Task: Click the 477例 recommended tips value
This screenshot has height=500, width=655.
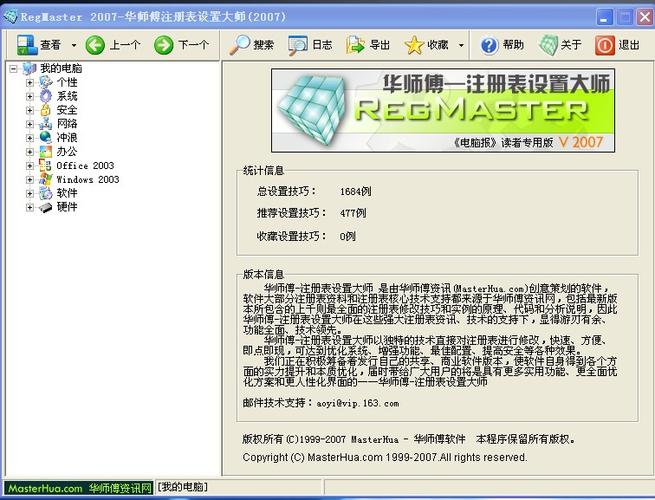Action: tap(353, 213)
